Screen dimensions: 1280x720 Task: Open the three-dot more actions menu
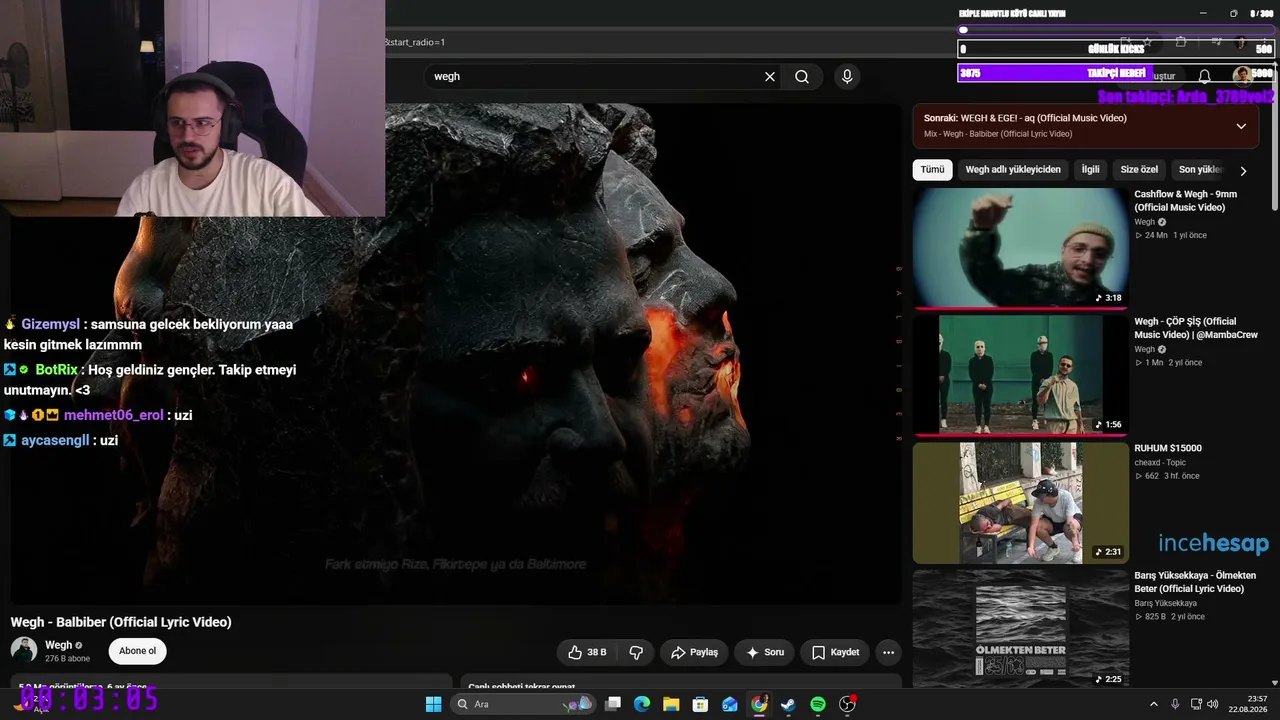click(x=888, y=652)
